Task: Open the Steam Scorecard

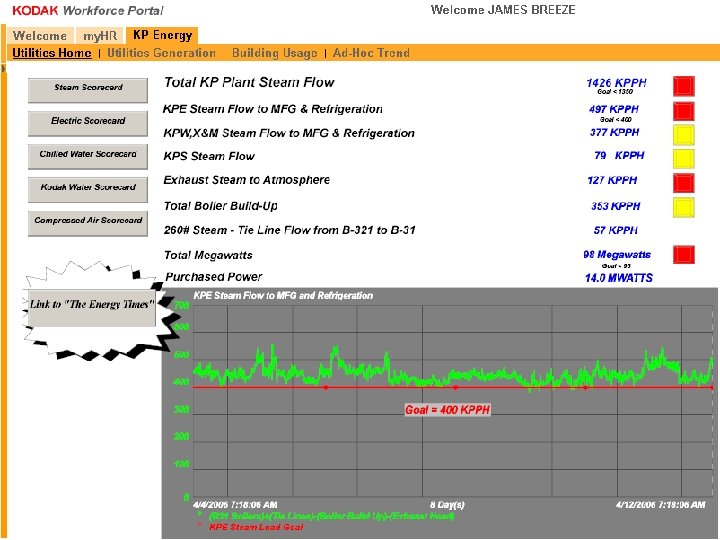Action: click(x=88, y=90)
